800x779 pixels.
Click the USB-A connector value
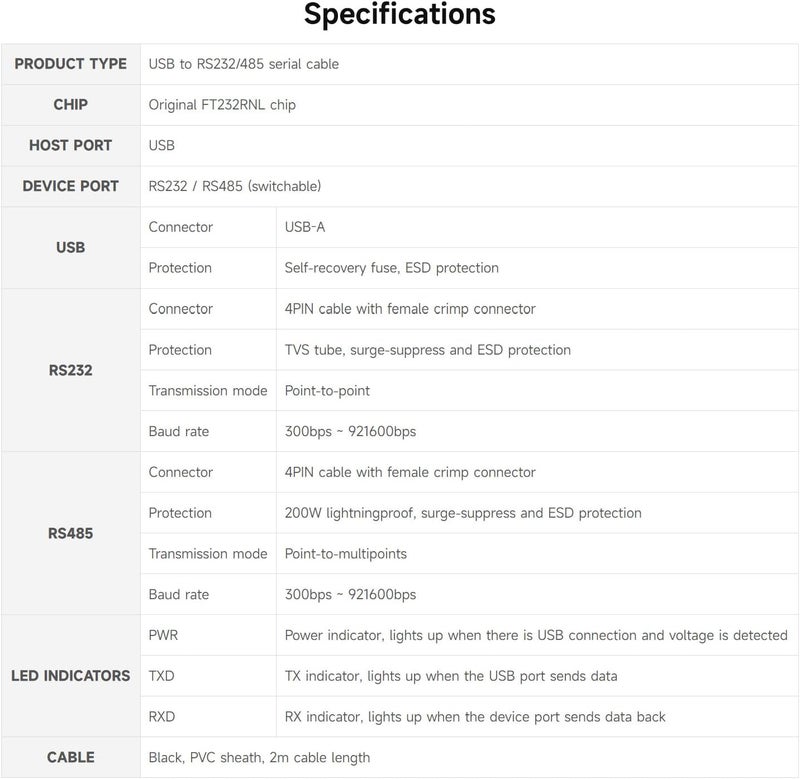click(305, 228)
